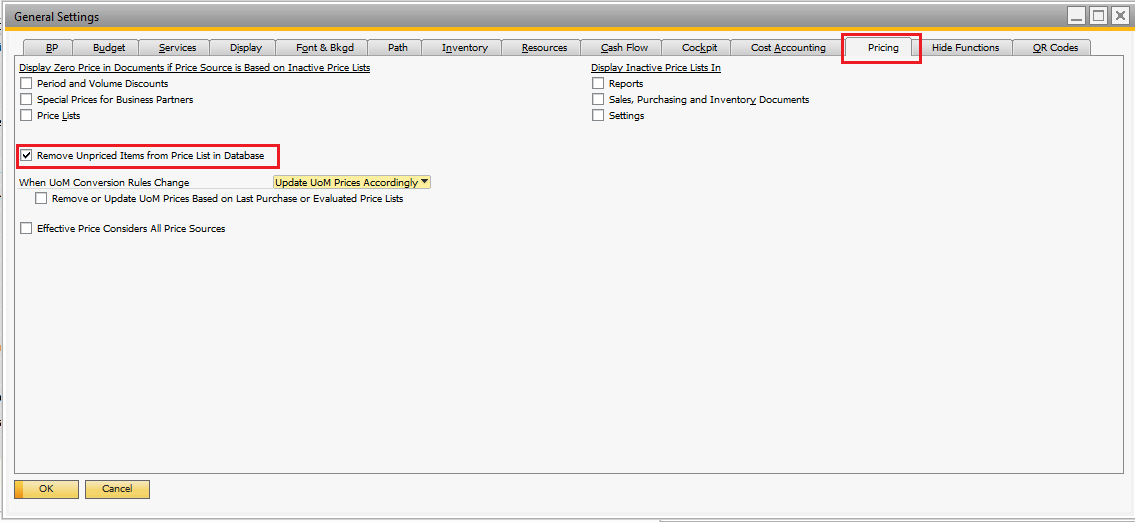Tick Sales, Purchasing and Inventory Documents
1135x522 pixels.
click(599, 100)
